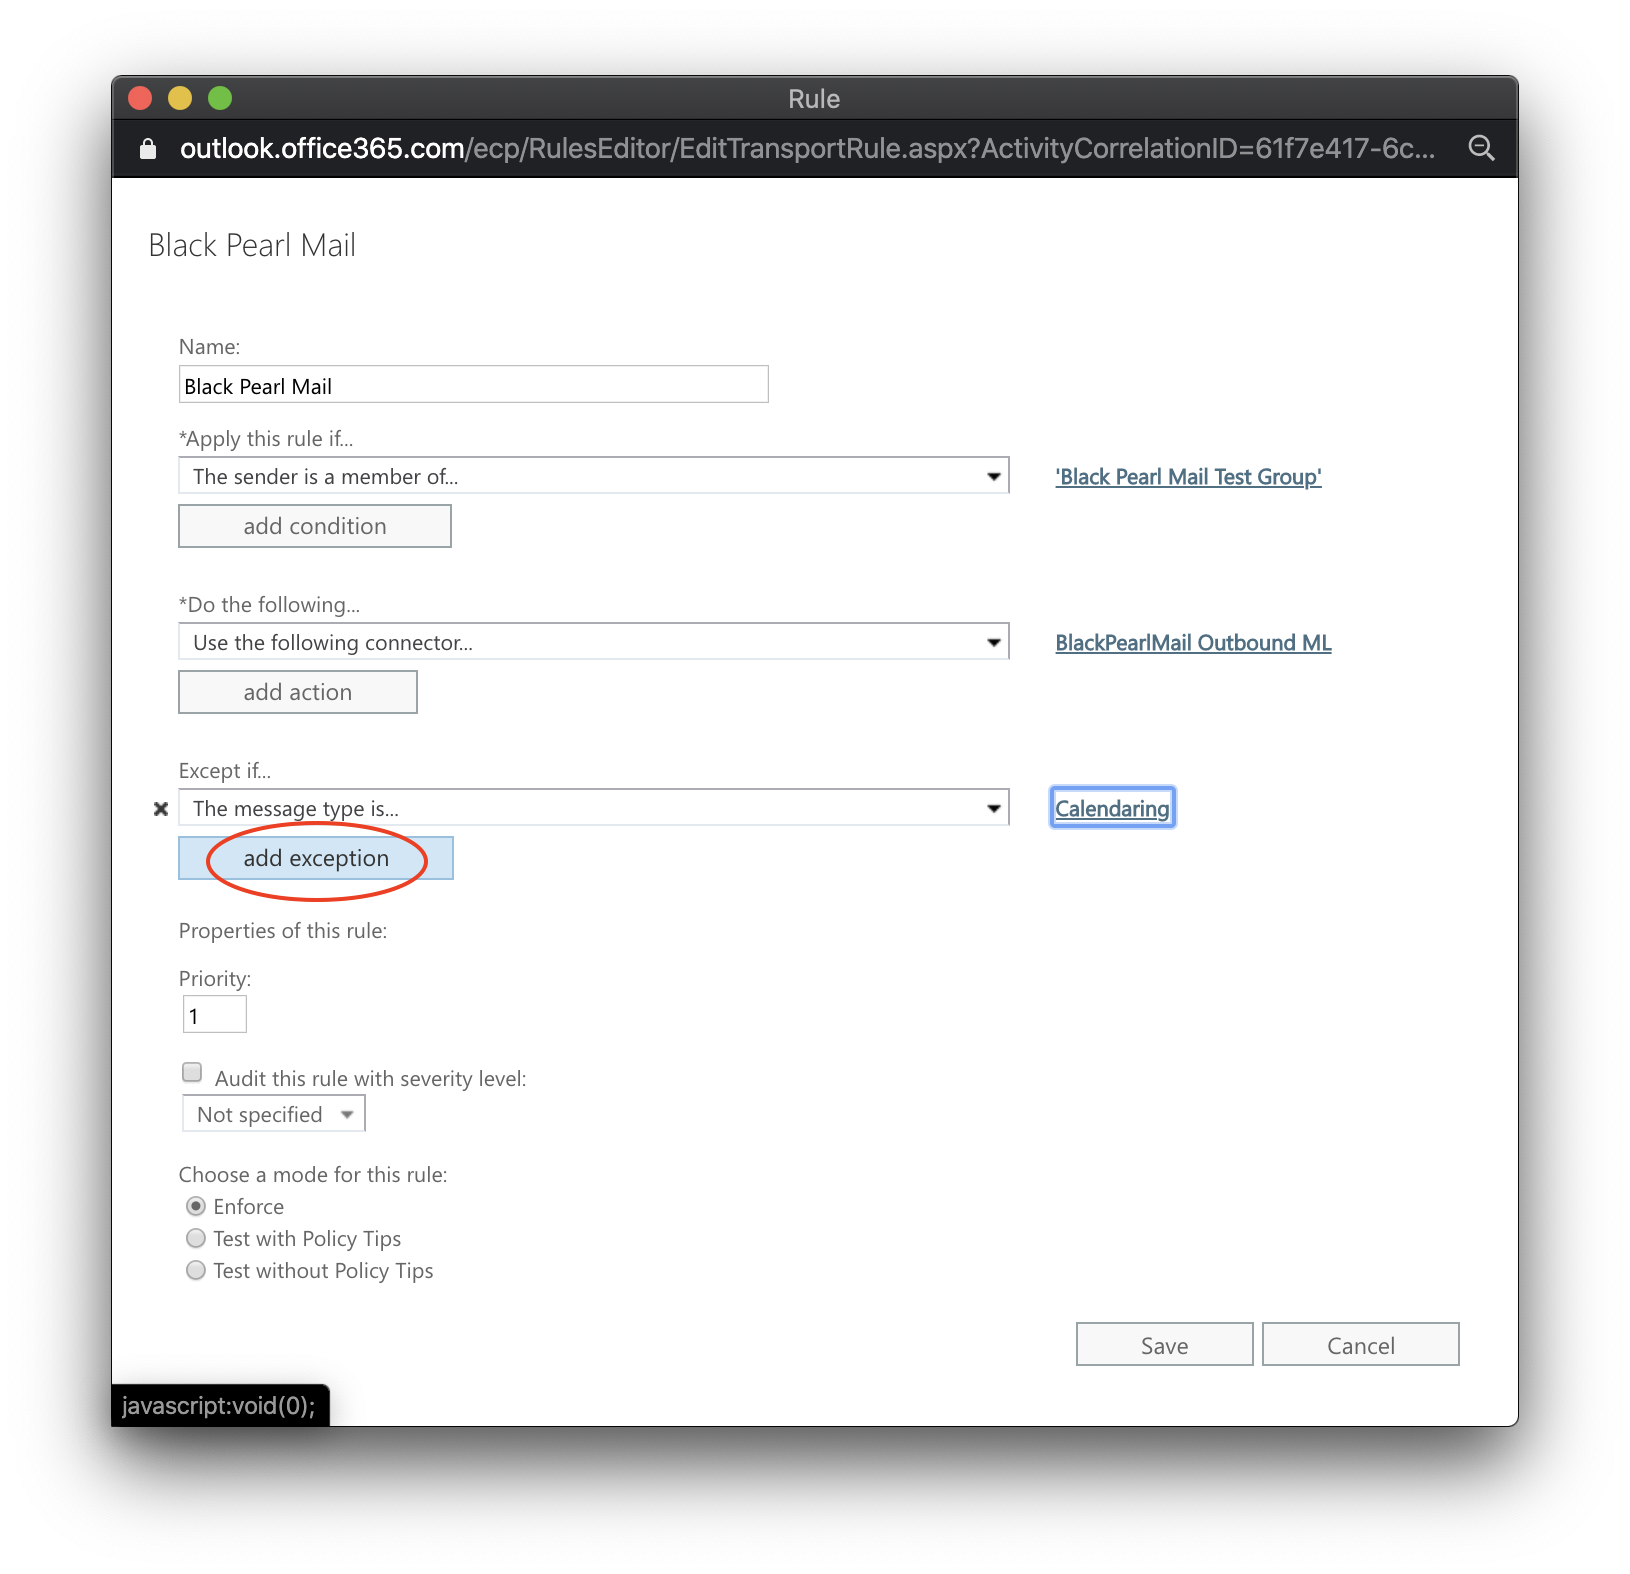Viewport: 1630px width, 1574px height.
Task: Click the lock icon in the address bar
Action: tap(148, 149)
